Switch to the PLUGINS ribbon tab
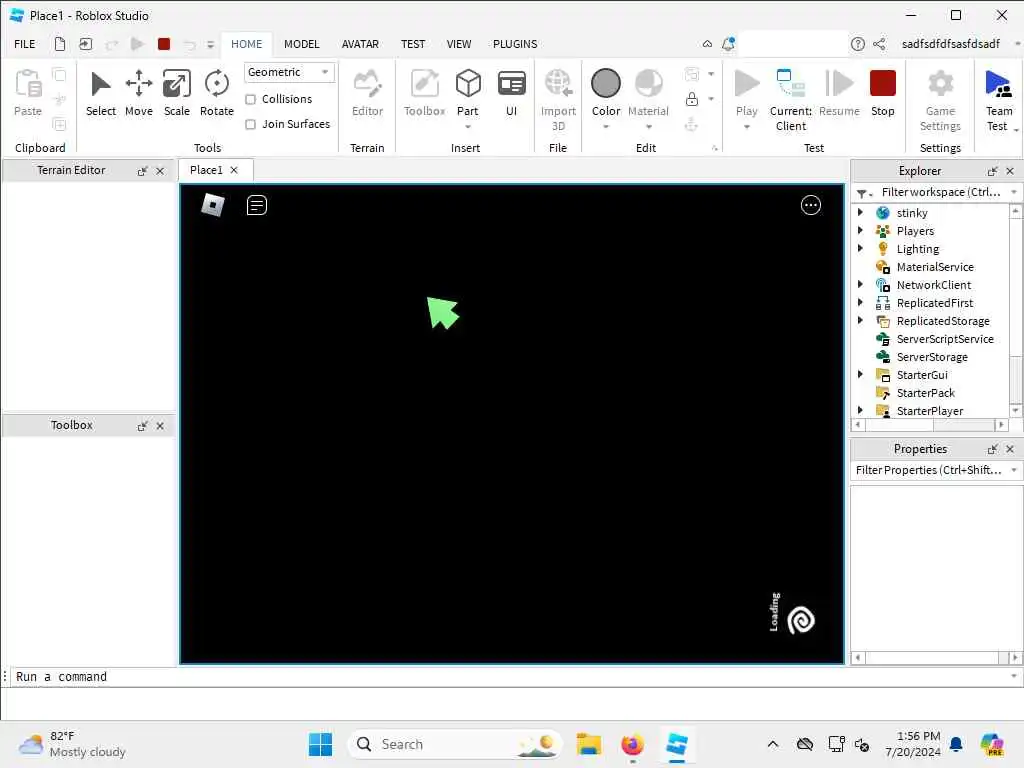The height and width of the screenshot is (768, 1024). pyautogui.click(x=515, y=44)
